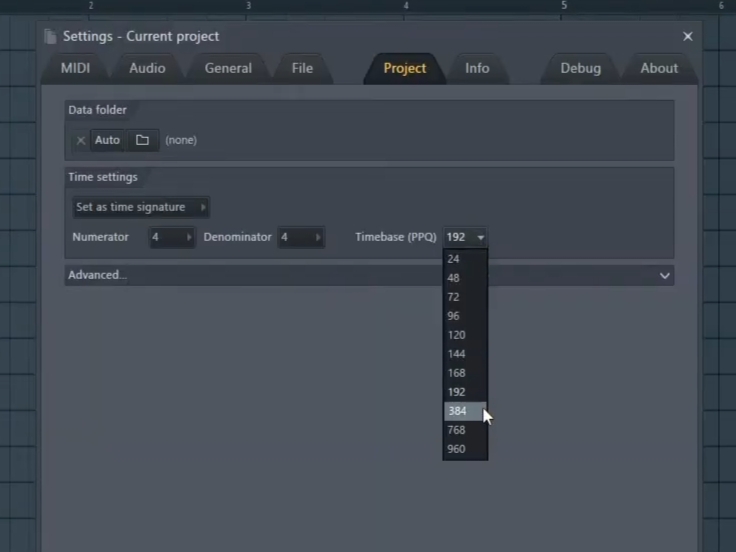Screen dimensions: 736x552
Task: Open the About tab
Action: (658, 68)
